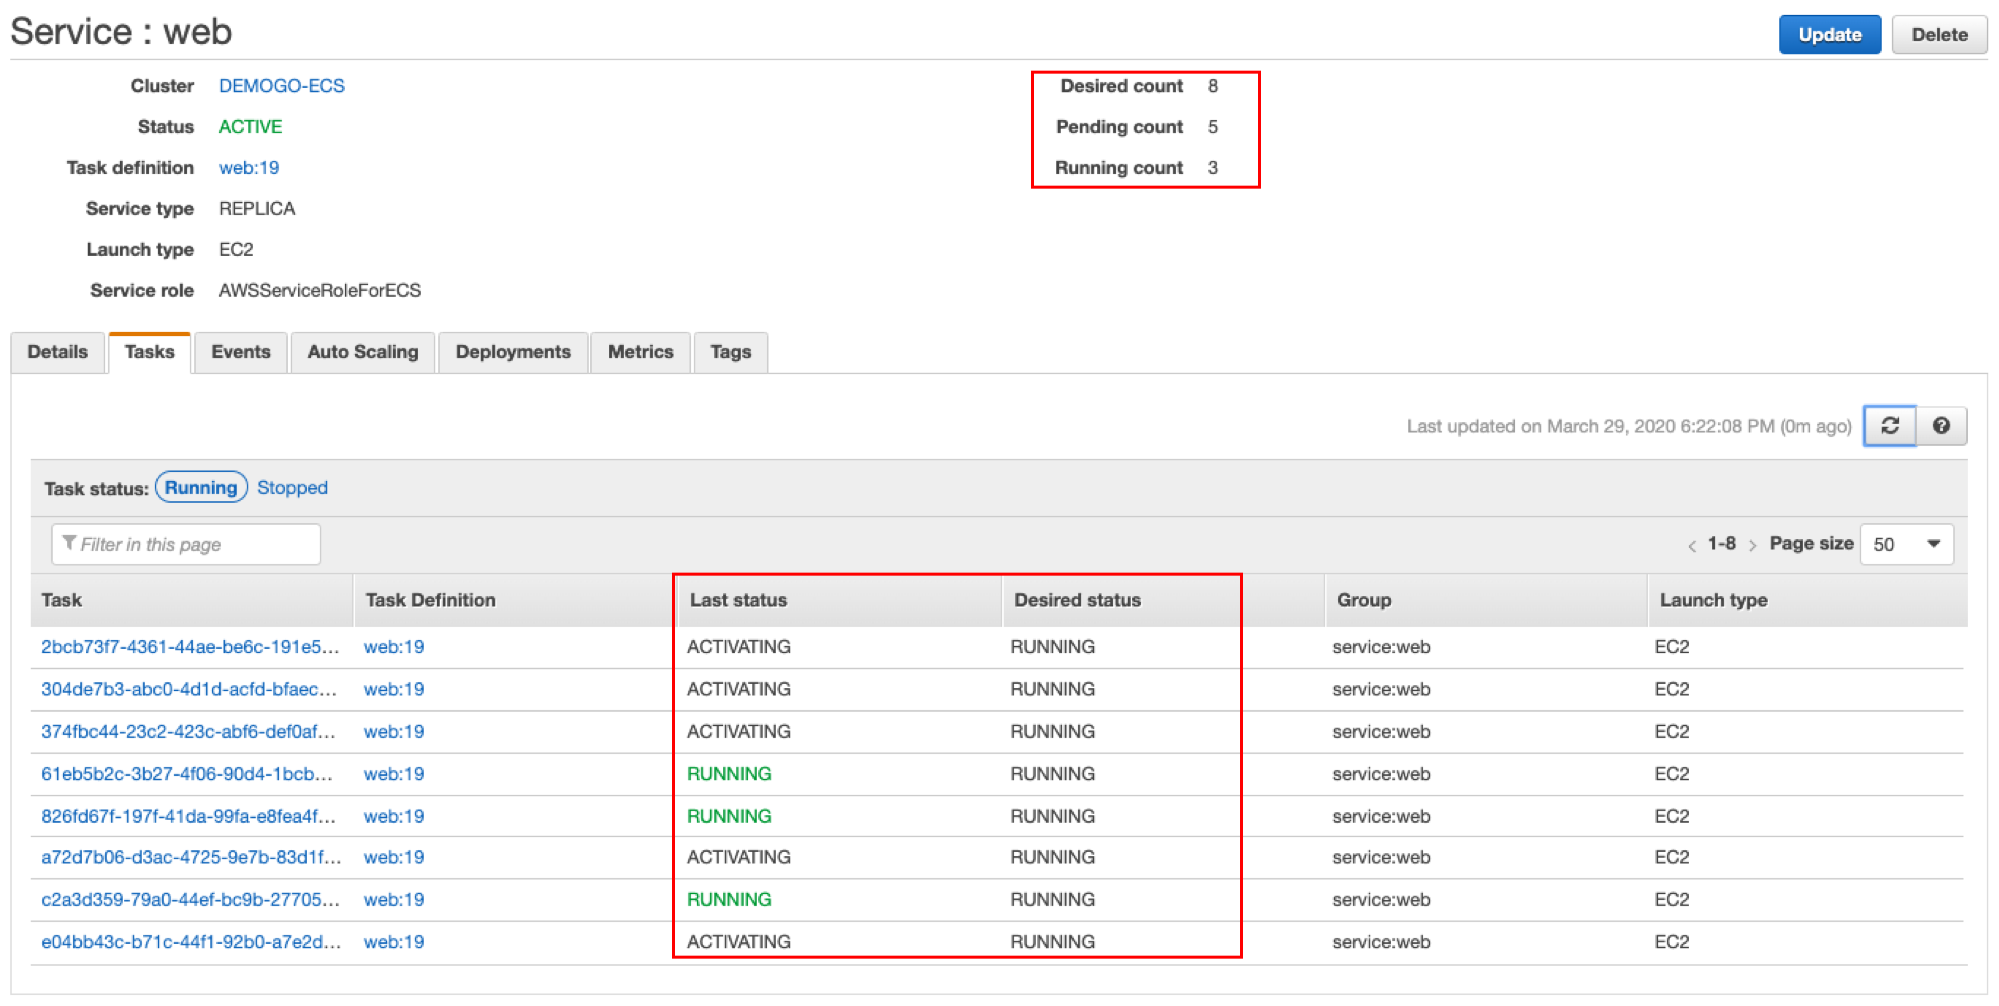
Task: Select the Pending count value 5
Action: (1212, 127)
